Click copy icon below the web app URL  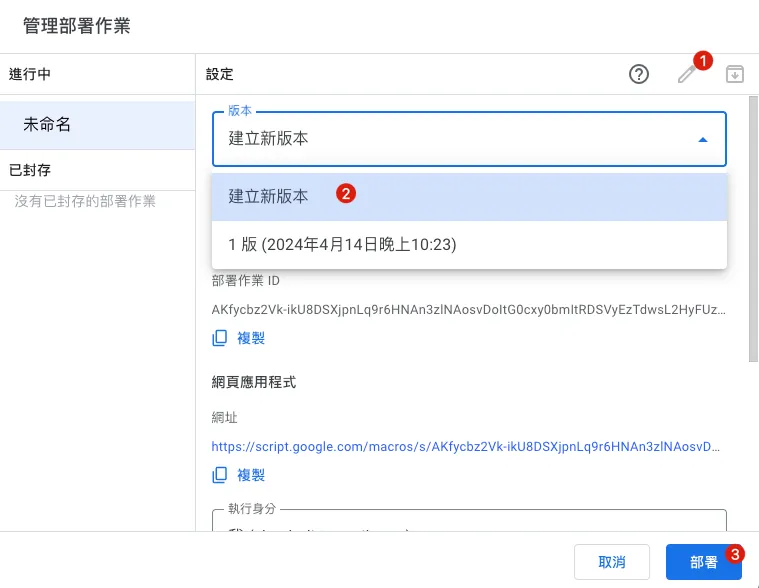pyautogui.click(x=220, y=475)
